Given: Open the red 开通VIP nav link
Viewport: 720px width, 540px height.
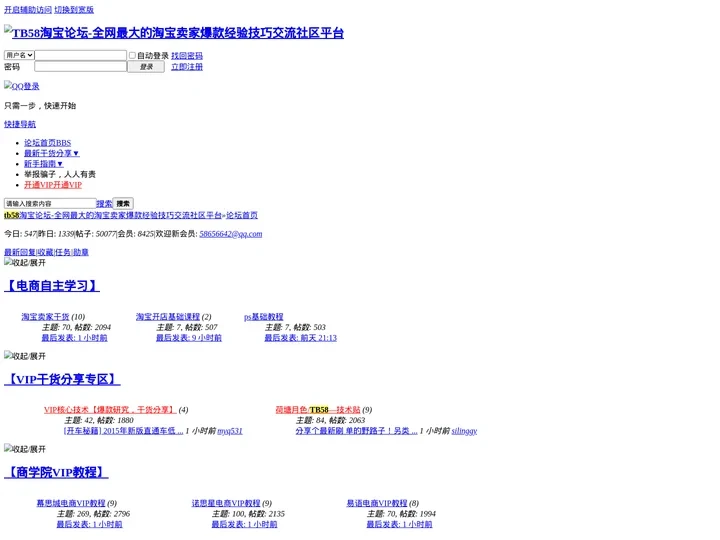Looking at the screenshot, I should [53, 185].
